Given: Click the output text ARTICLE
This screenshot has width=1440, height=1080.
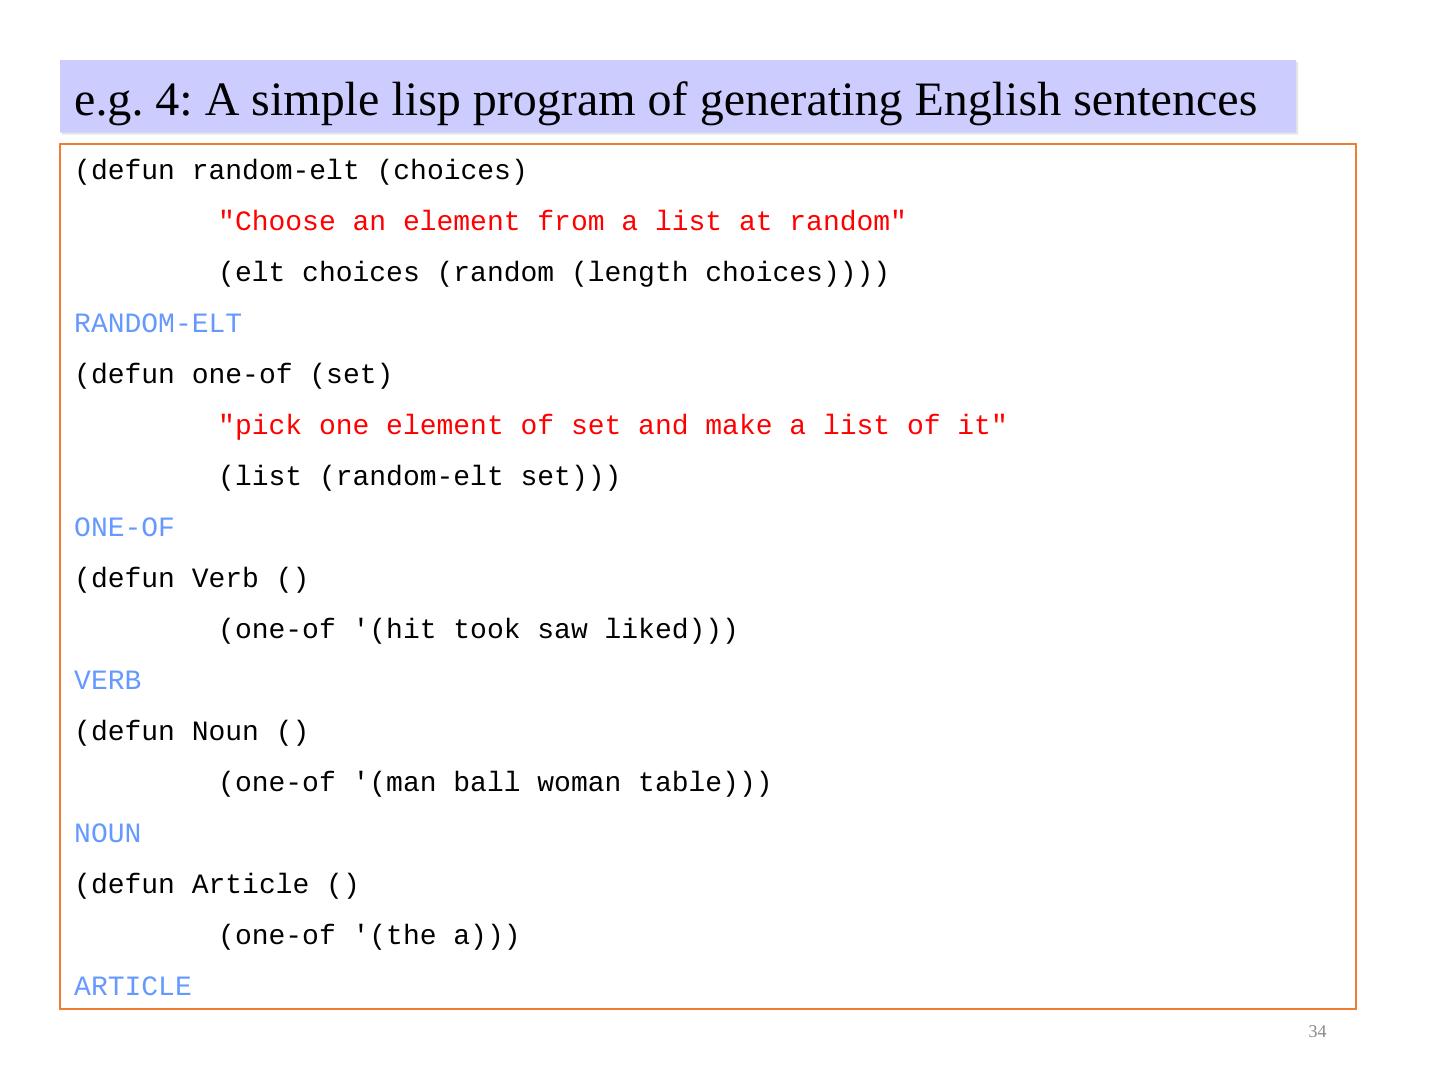Looking at the screenshot, I should pyautogui.click(x=133, y=987).
